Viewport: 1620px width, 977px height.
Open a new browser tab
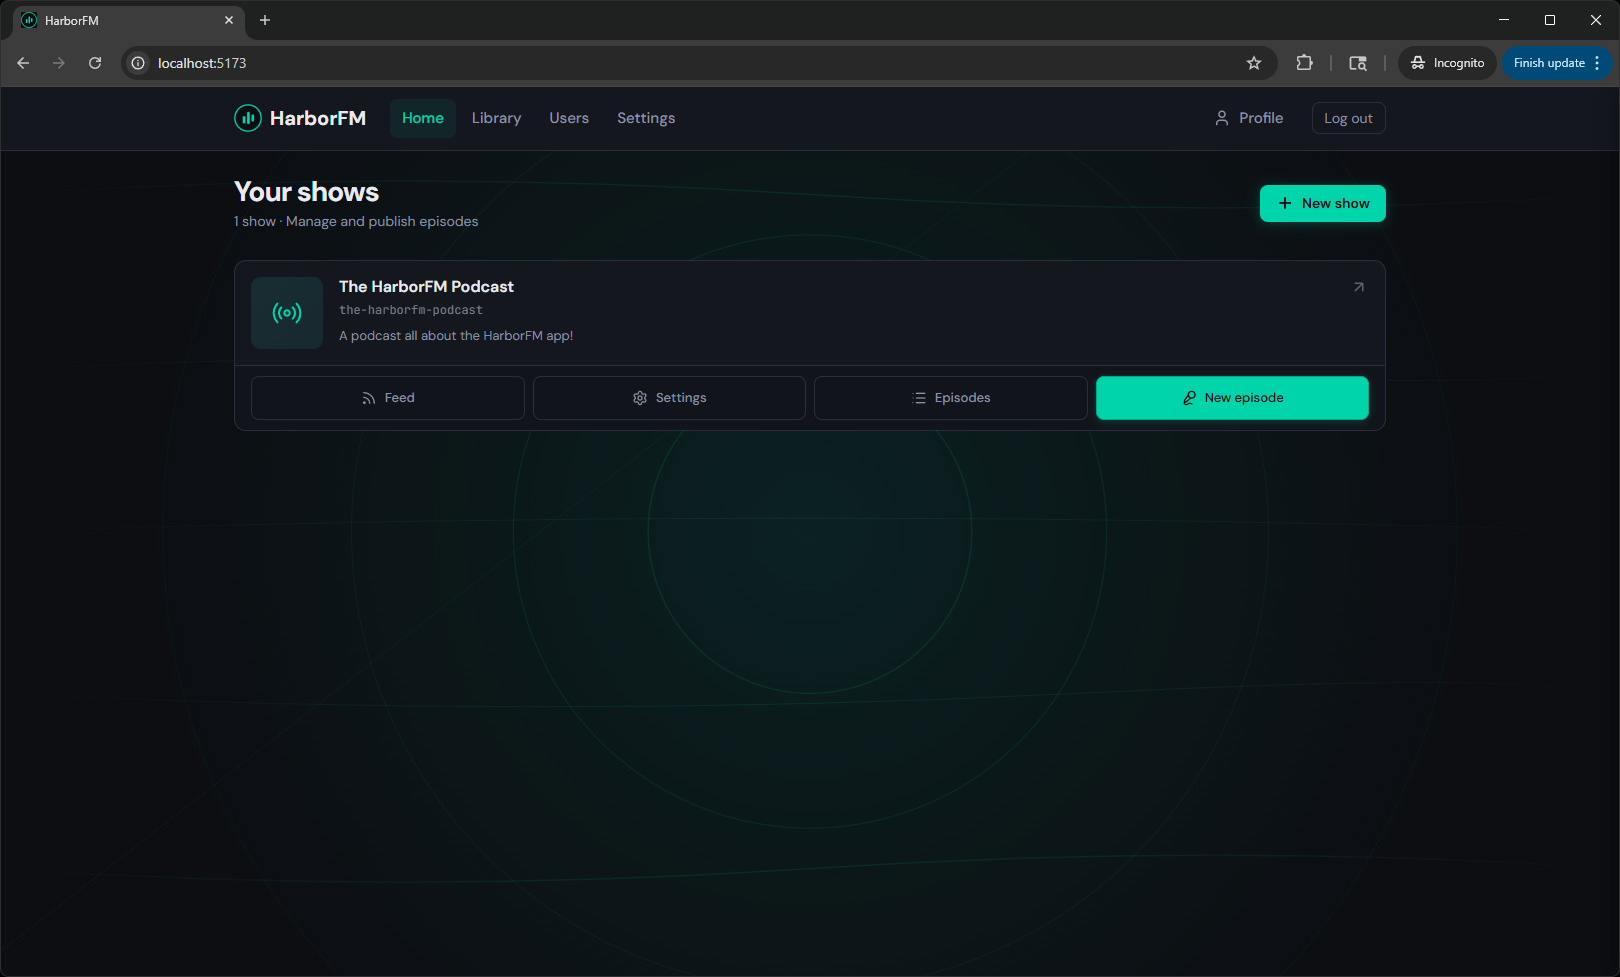(265, 20)
